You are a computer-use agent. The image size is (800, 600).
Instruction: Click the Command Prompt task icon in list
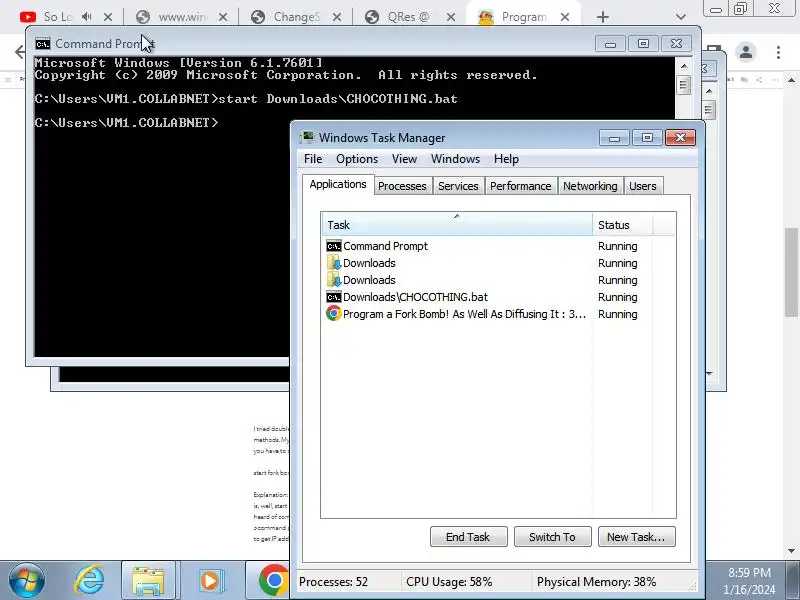pyautogui.click(x=334, y=246)
